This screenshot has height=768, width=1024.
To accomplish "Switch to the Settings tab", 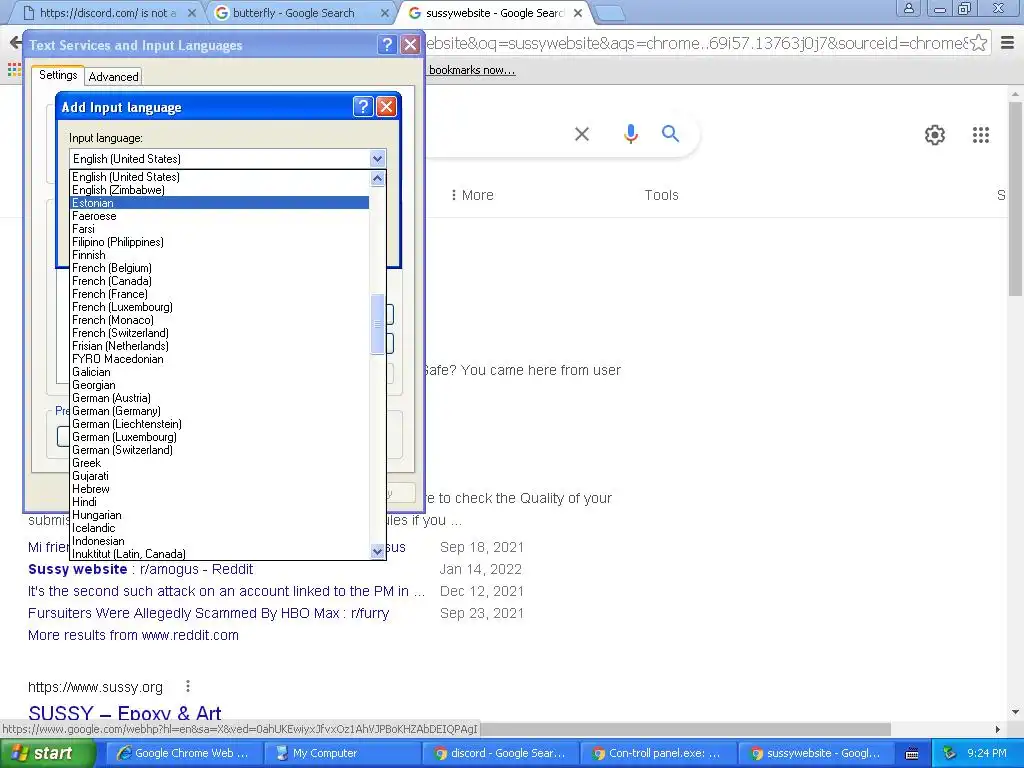I will click(58, 75).
